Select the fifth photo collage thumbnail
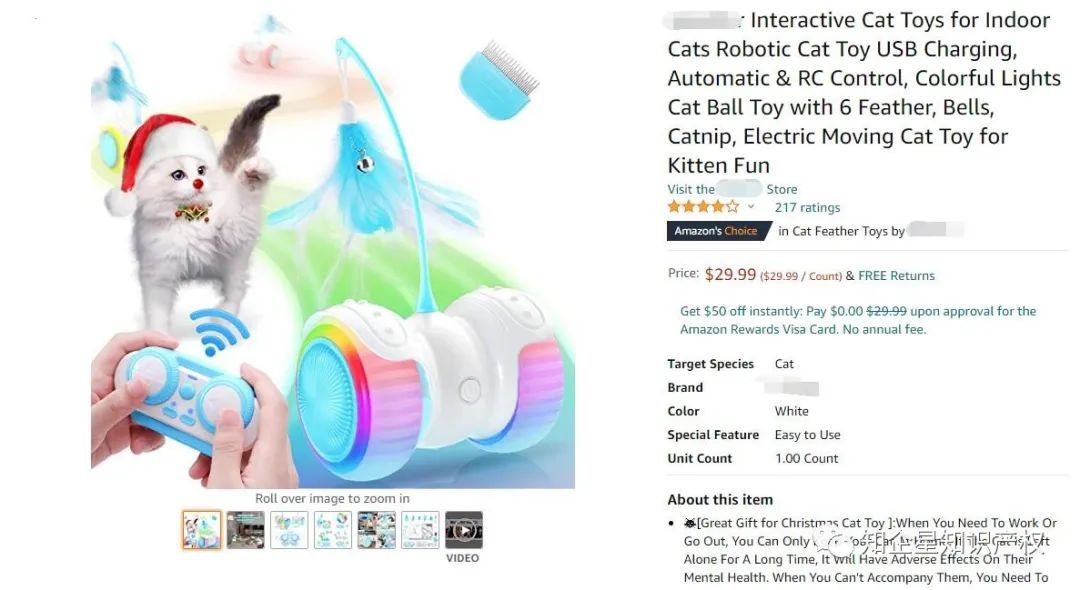 376,529
